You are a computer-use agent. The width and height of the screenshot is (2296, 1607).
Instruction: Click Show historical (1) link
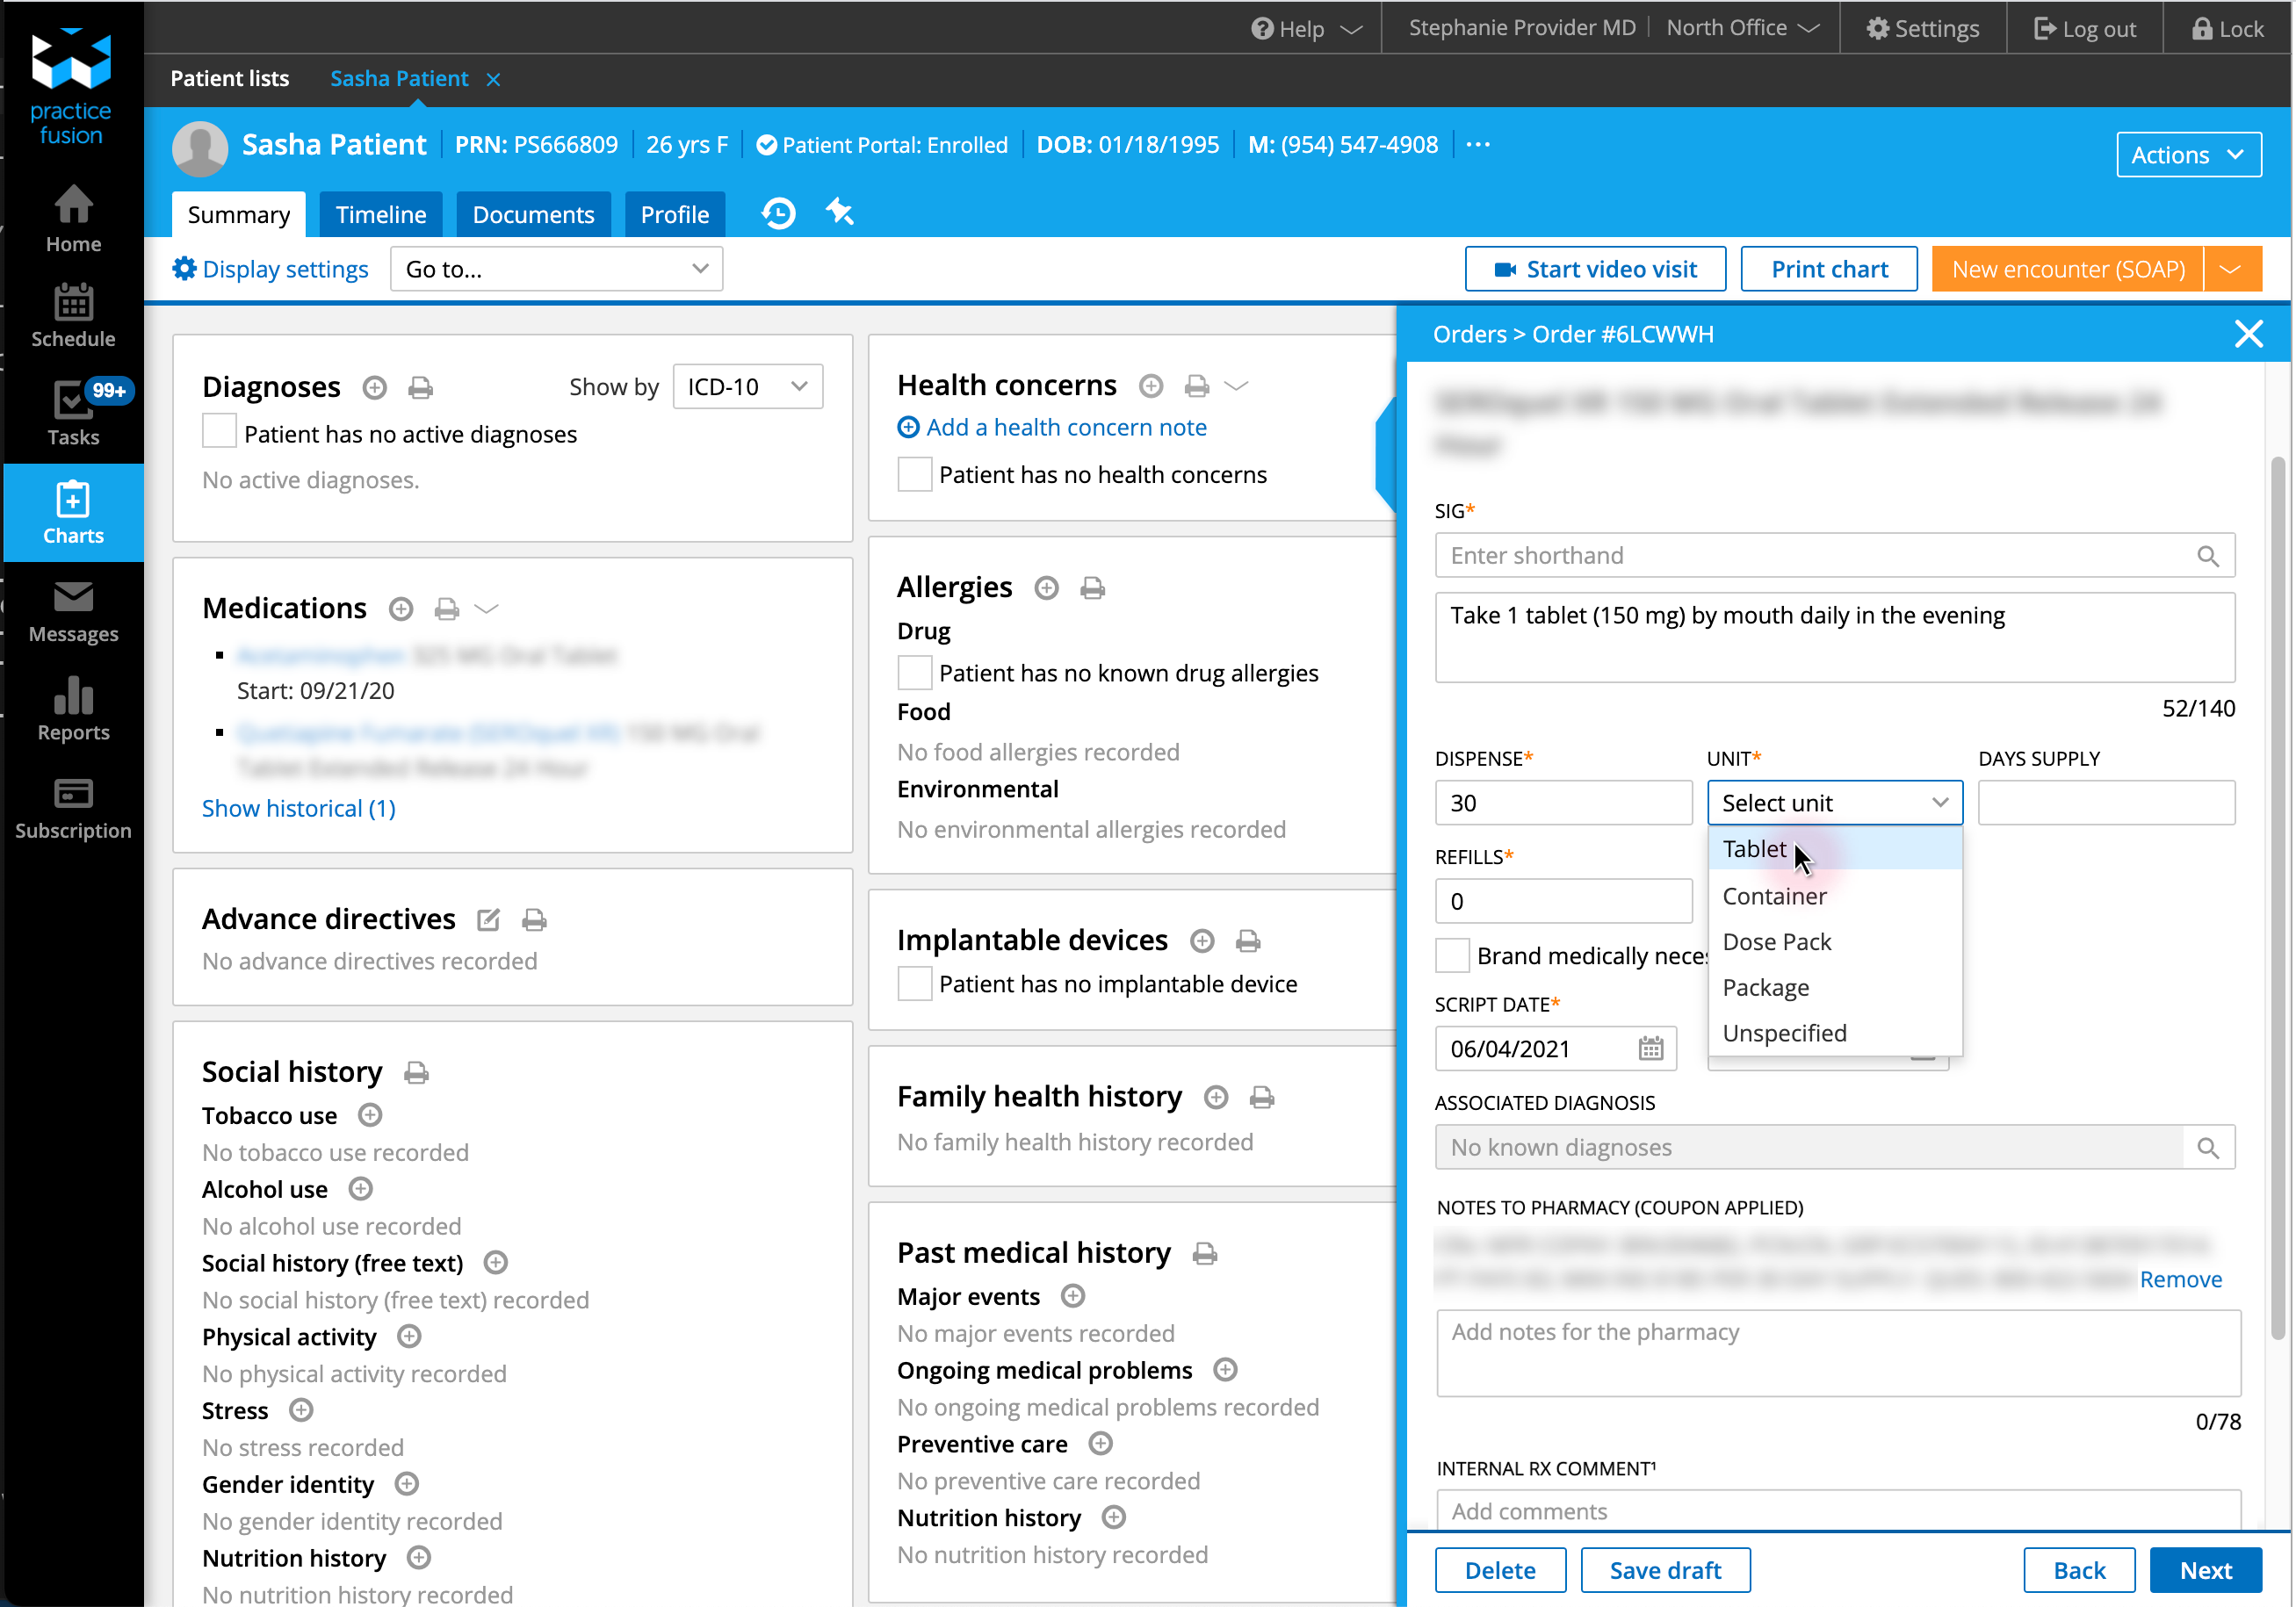(298, 808)
